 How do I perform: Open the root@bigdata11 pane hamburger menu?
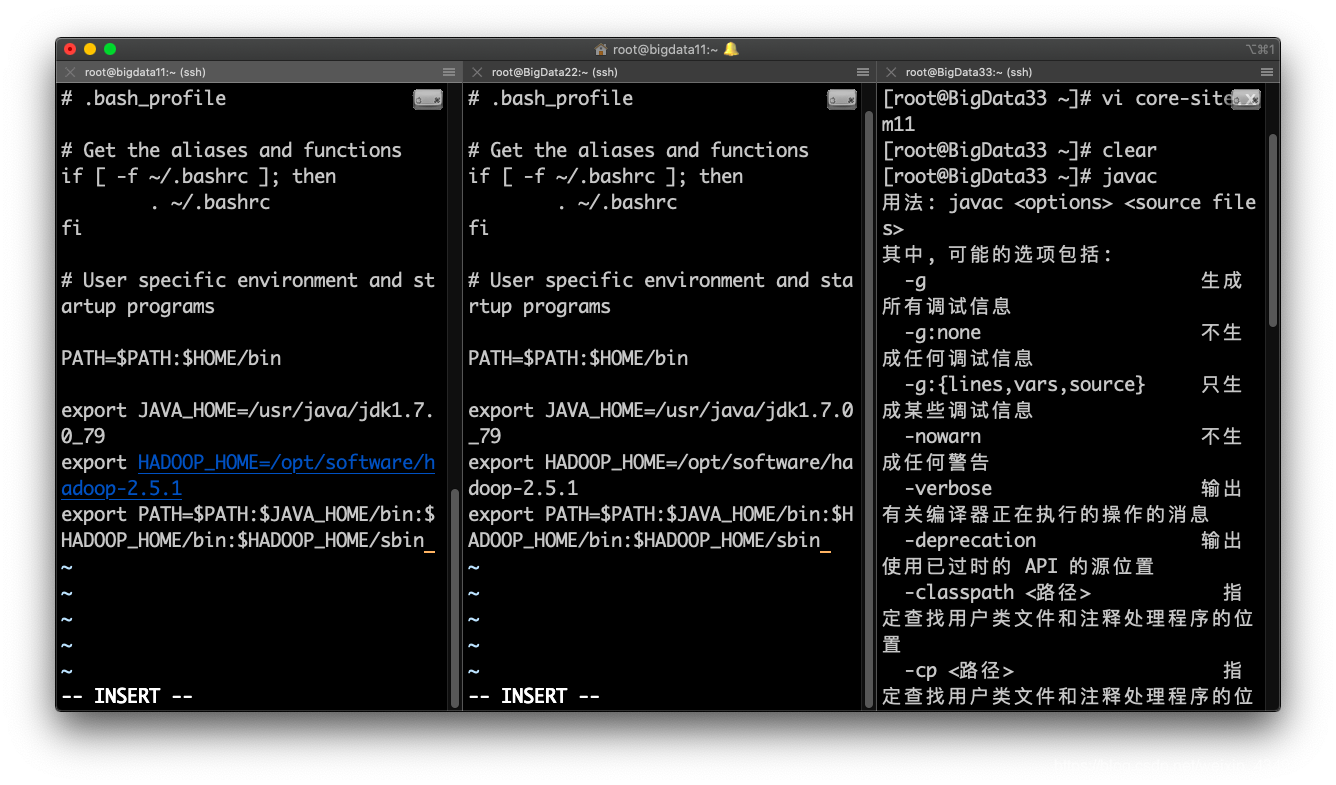point(449,72)
